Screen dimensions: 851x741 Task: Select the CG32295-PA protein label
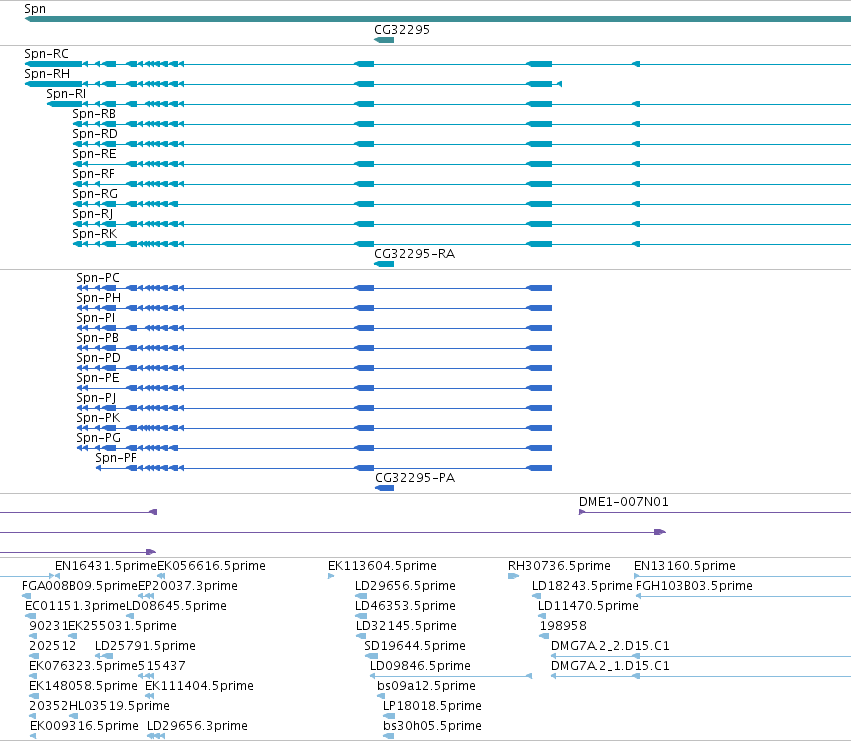click(415, 478)
